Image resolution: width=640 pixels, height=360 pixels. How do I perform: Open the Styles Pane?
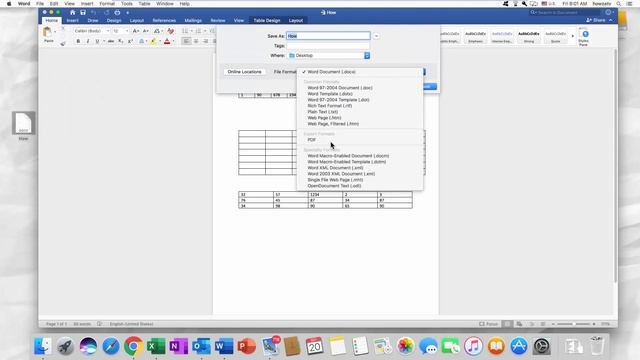coord(584,37)
